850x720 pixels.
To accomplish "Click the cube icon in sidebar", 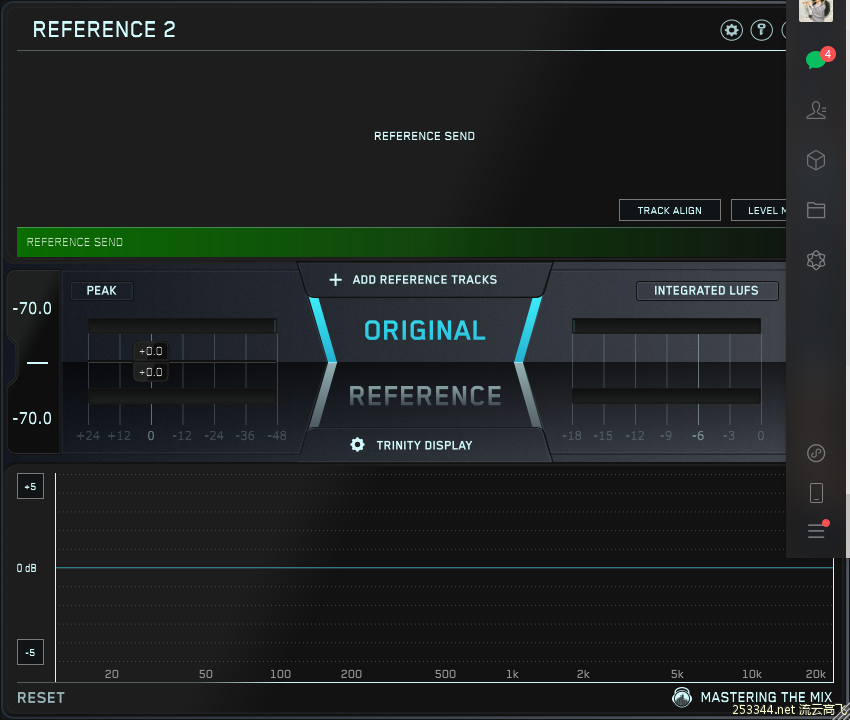I will pyautogui.click(x=816, y=160).
